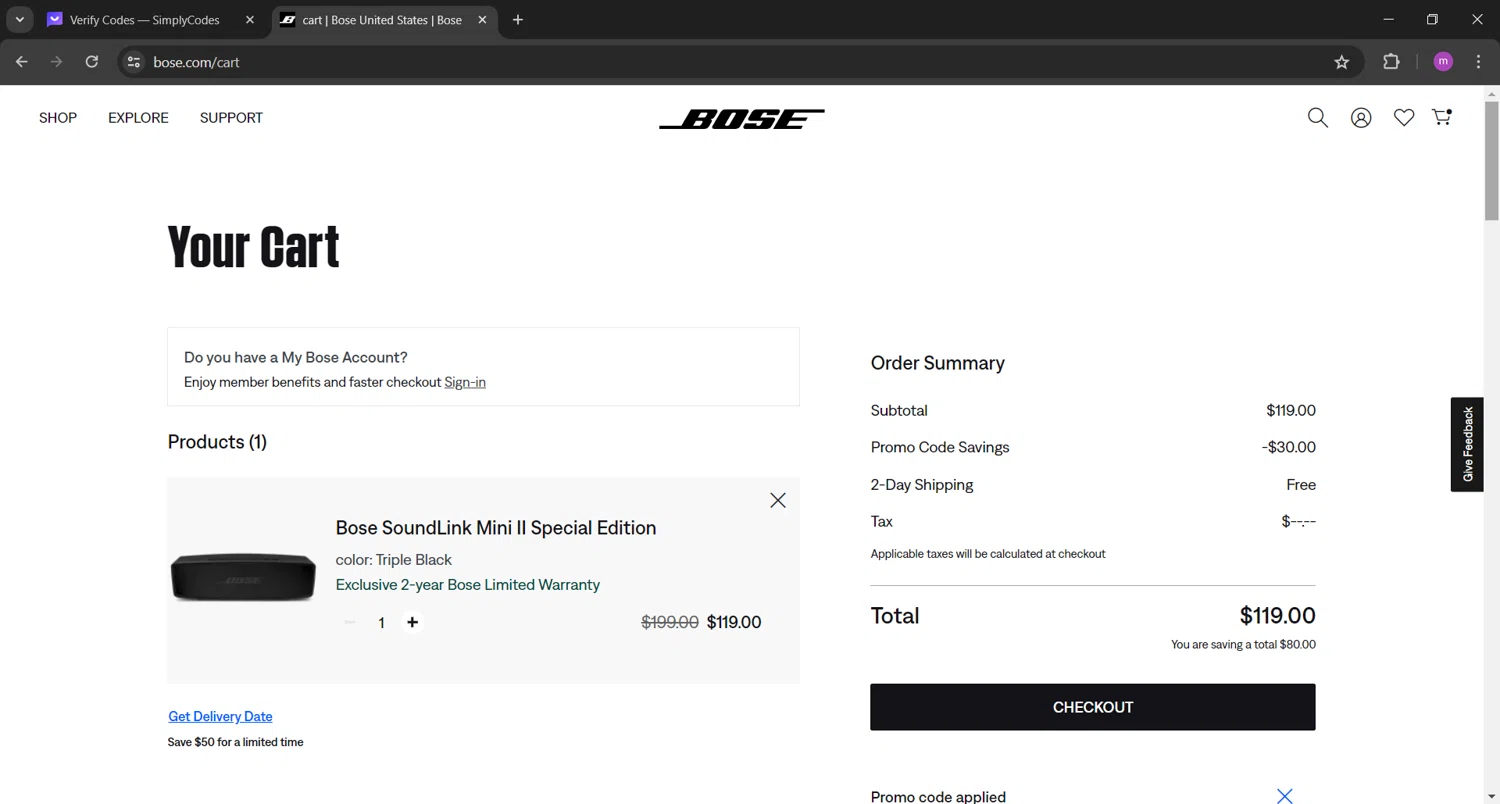Remove SoundLink Mini II with X icon
Viewport: 1500px width, 804px height.
pos(778,500)
